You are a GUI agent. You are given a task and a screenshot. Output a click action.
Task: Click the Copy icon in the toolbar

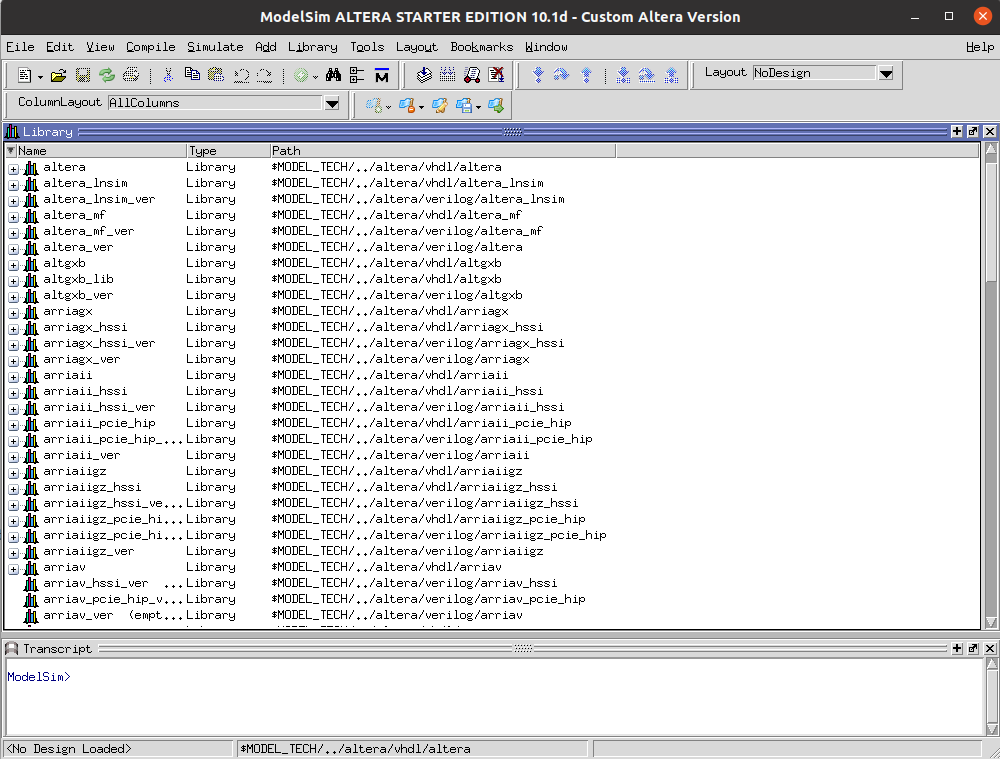click(192, 75)
